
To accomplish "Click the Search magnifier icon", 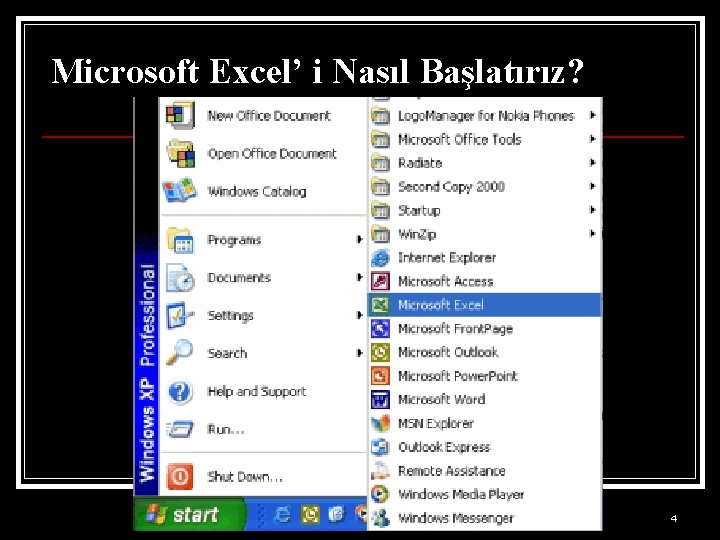I will tap(180, 353).
